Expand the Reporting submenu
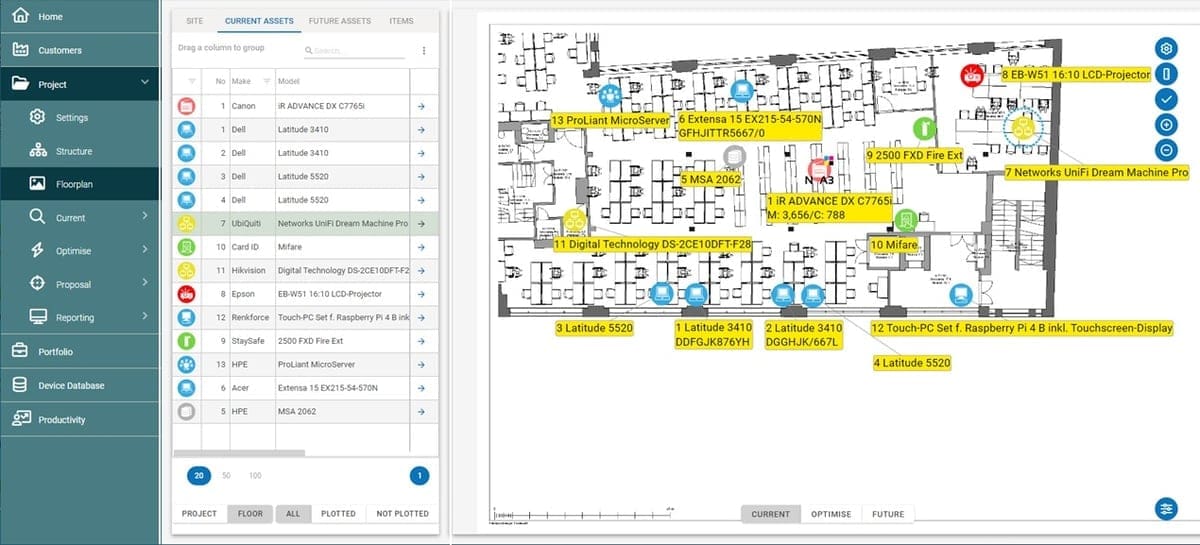 click(x=145, y=317)
